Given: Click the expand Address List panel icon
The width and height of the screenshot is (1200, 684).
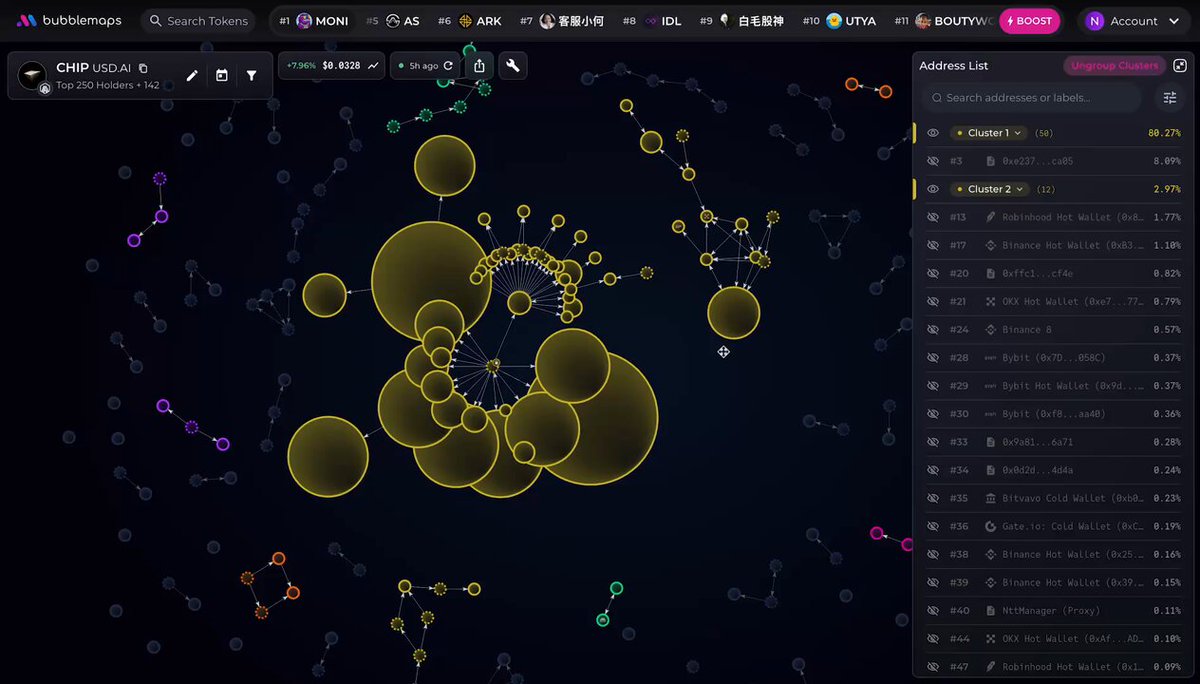Looking at the screenshot, I should (1180, 66).
